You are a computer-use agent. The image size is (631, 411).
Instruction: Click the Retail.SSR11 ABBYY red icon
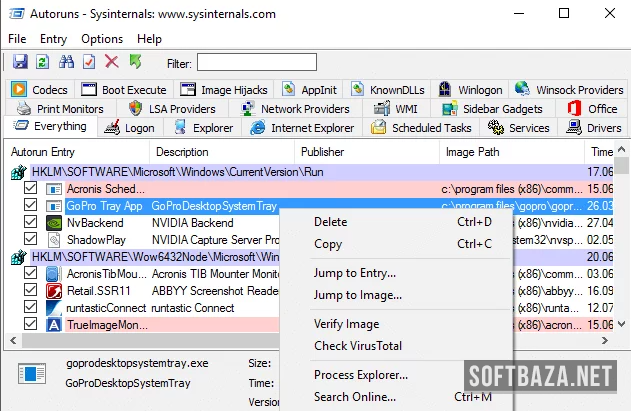pos(53,291)
